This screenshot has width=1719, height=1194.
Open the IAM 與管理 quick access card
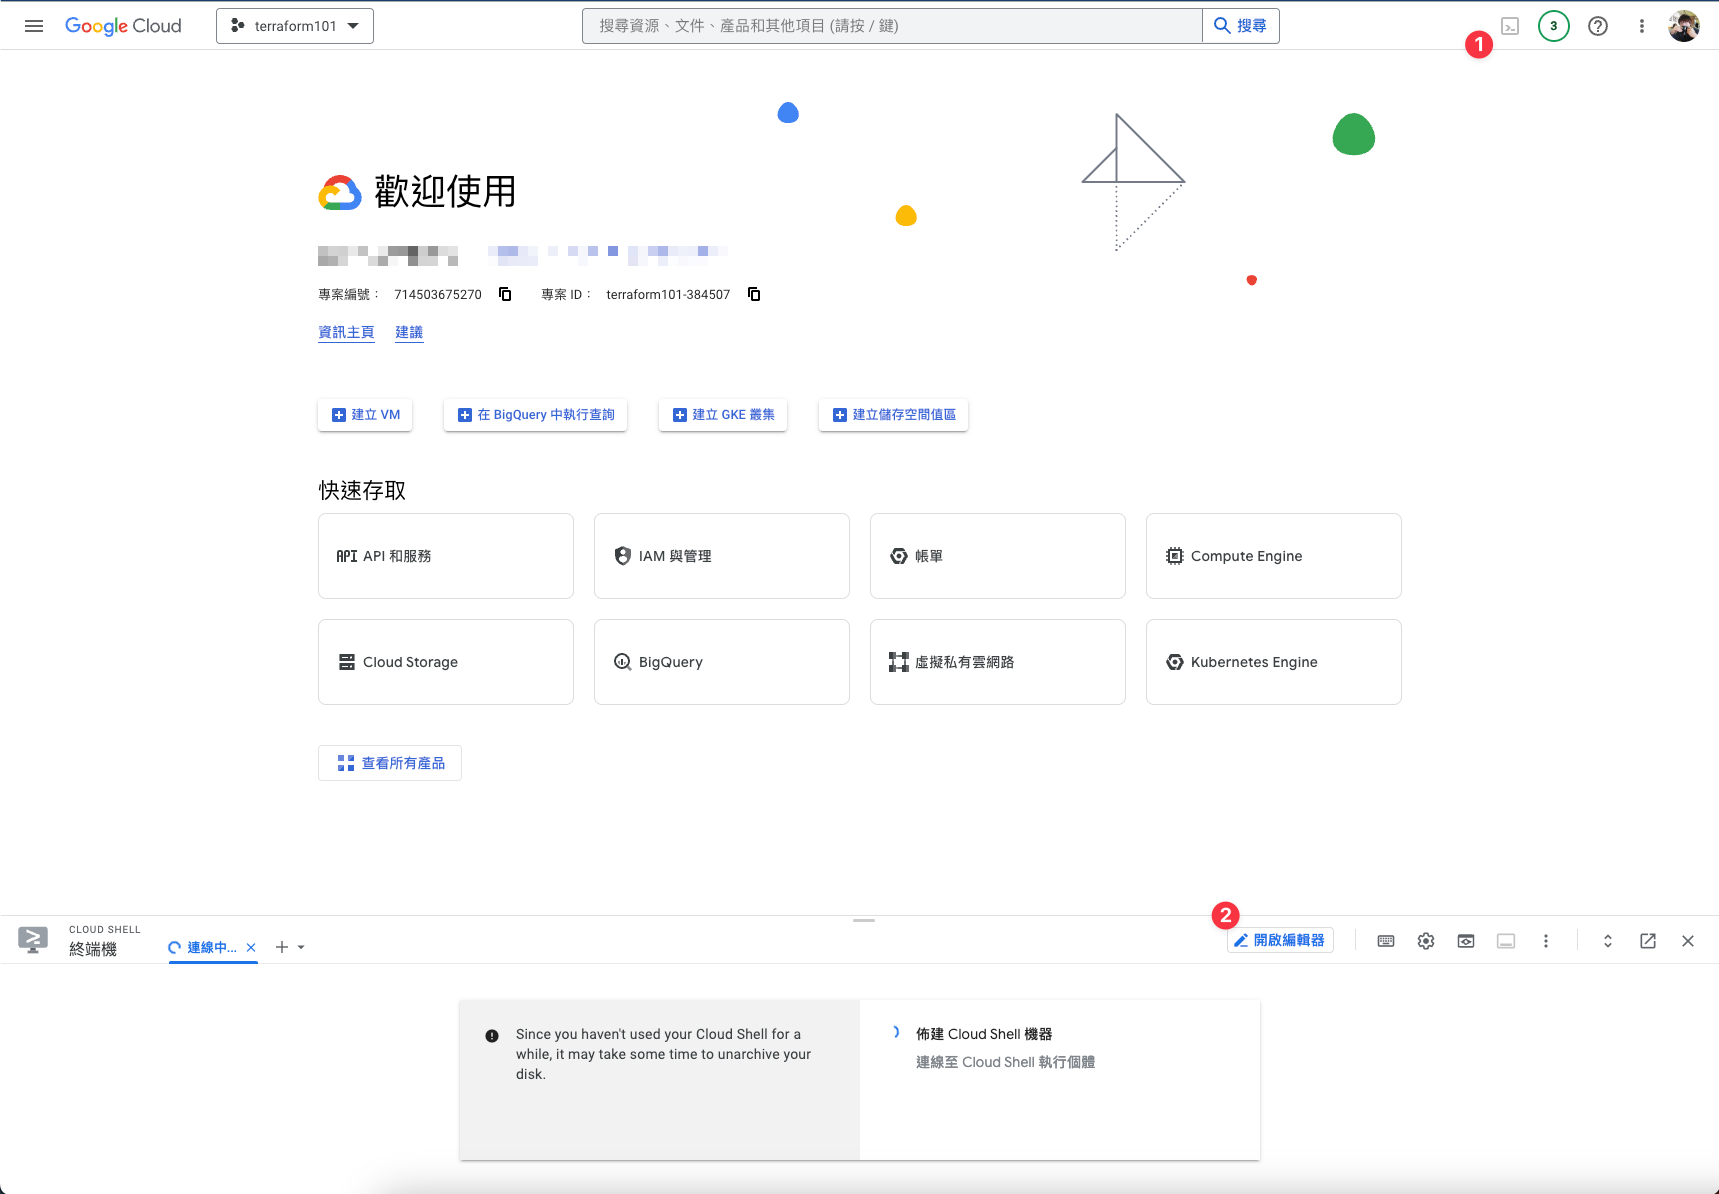[x=722, y=556]
